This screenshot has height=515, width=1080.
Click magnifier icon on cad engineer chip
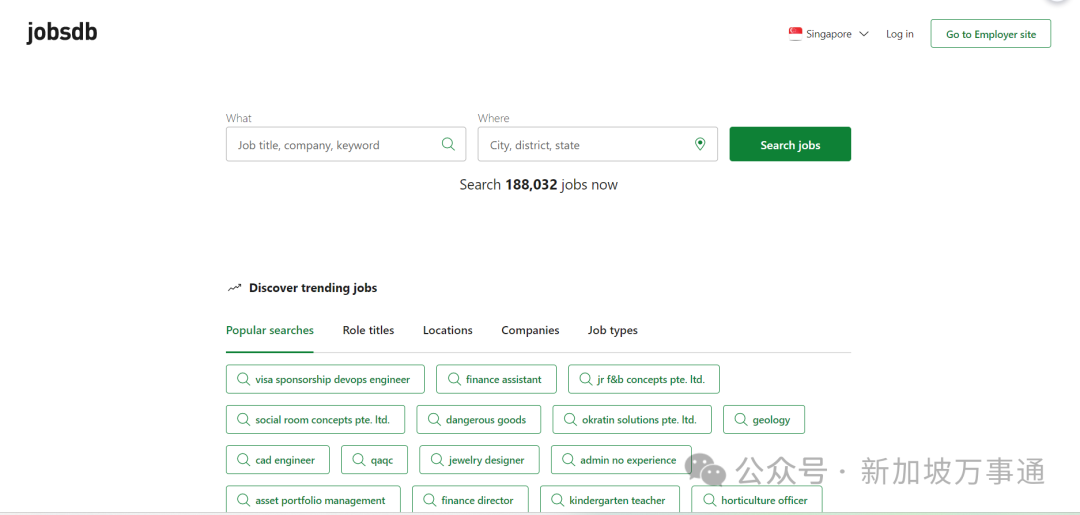[243, 460]
